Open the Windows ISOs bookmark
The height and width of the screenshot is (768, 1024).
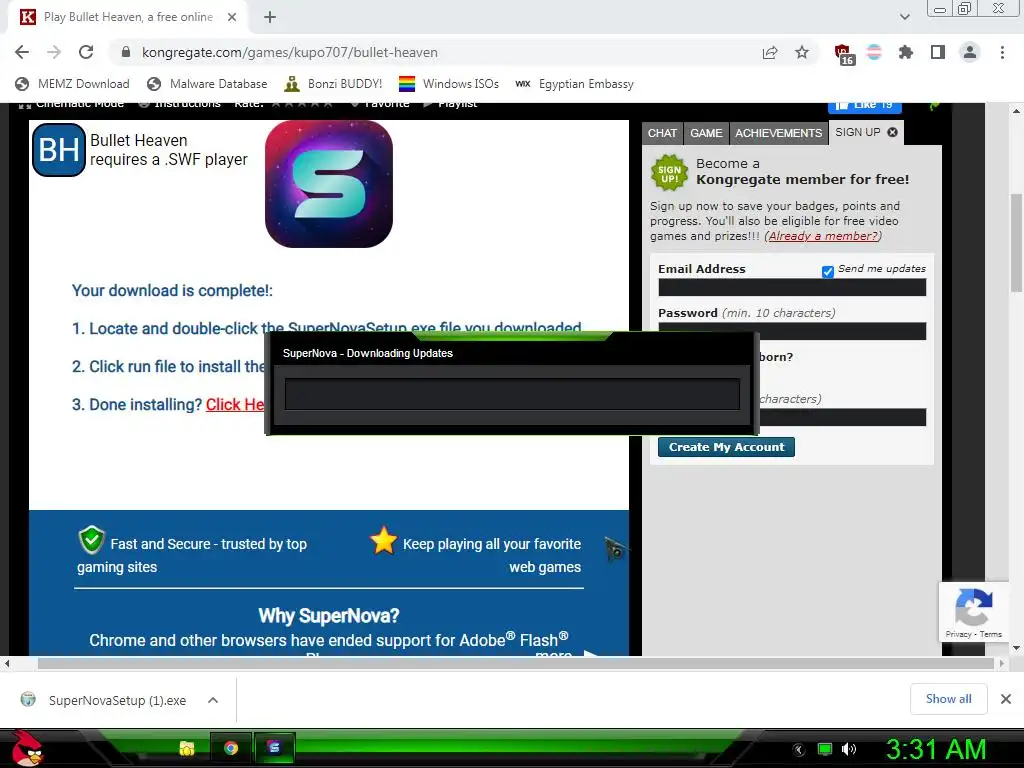coord(449,84)
